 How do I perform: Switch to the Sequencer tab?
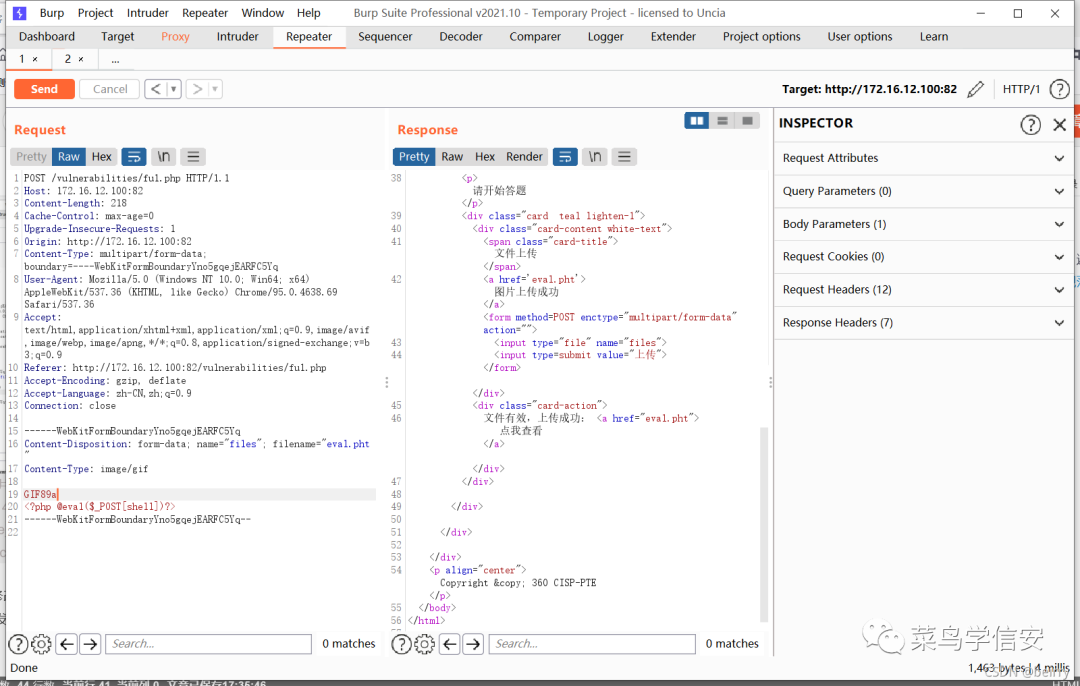pyautogui.click(x=385, y=37)
